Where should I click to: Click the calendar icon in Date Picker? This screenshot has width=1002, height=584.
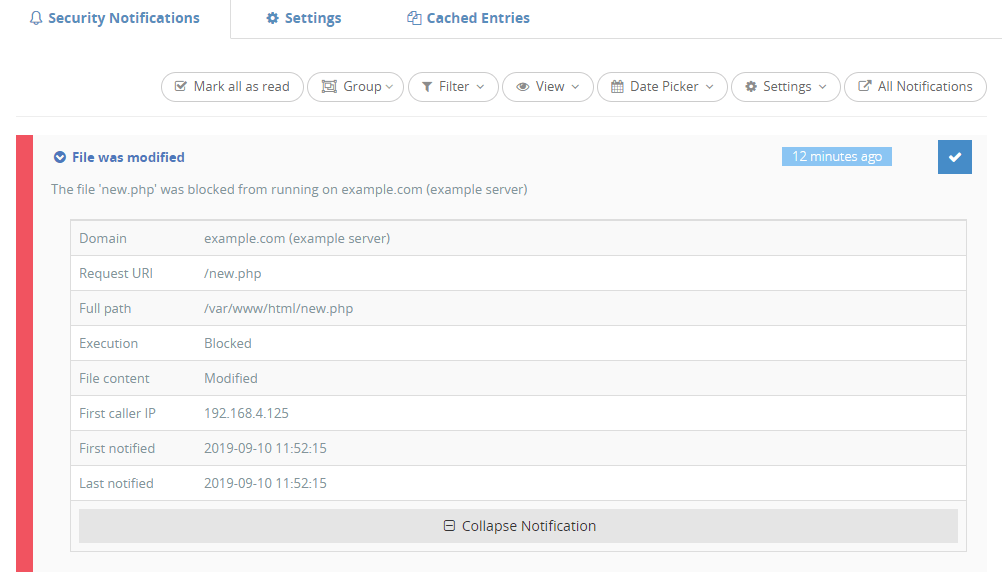pos(617,87)
